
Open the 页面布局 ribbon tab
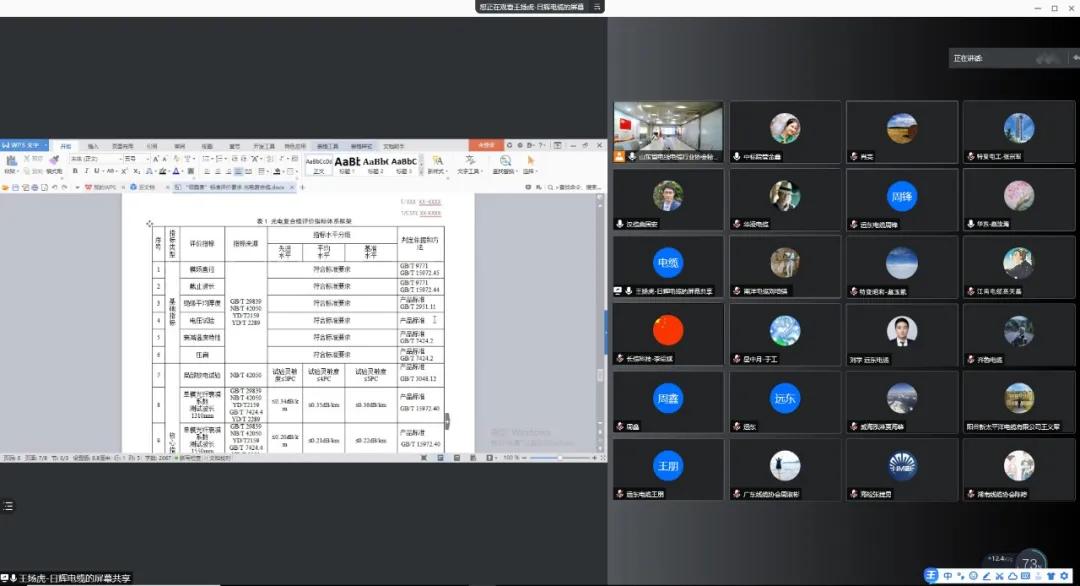point(123,146)
